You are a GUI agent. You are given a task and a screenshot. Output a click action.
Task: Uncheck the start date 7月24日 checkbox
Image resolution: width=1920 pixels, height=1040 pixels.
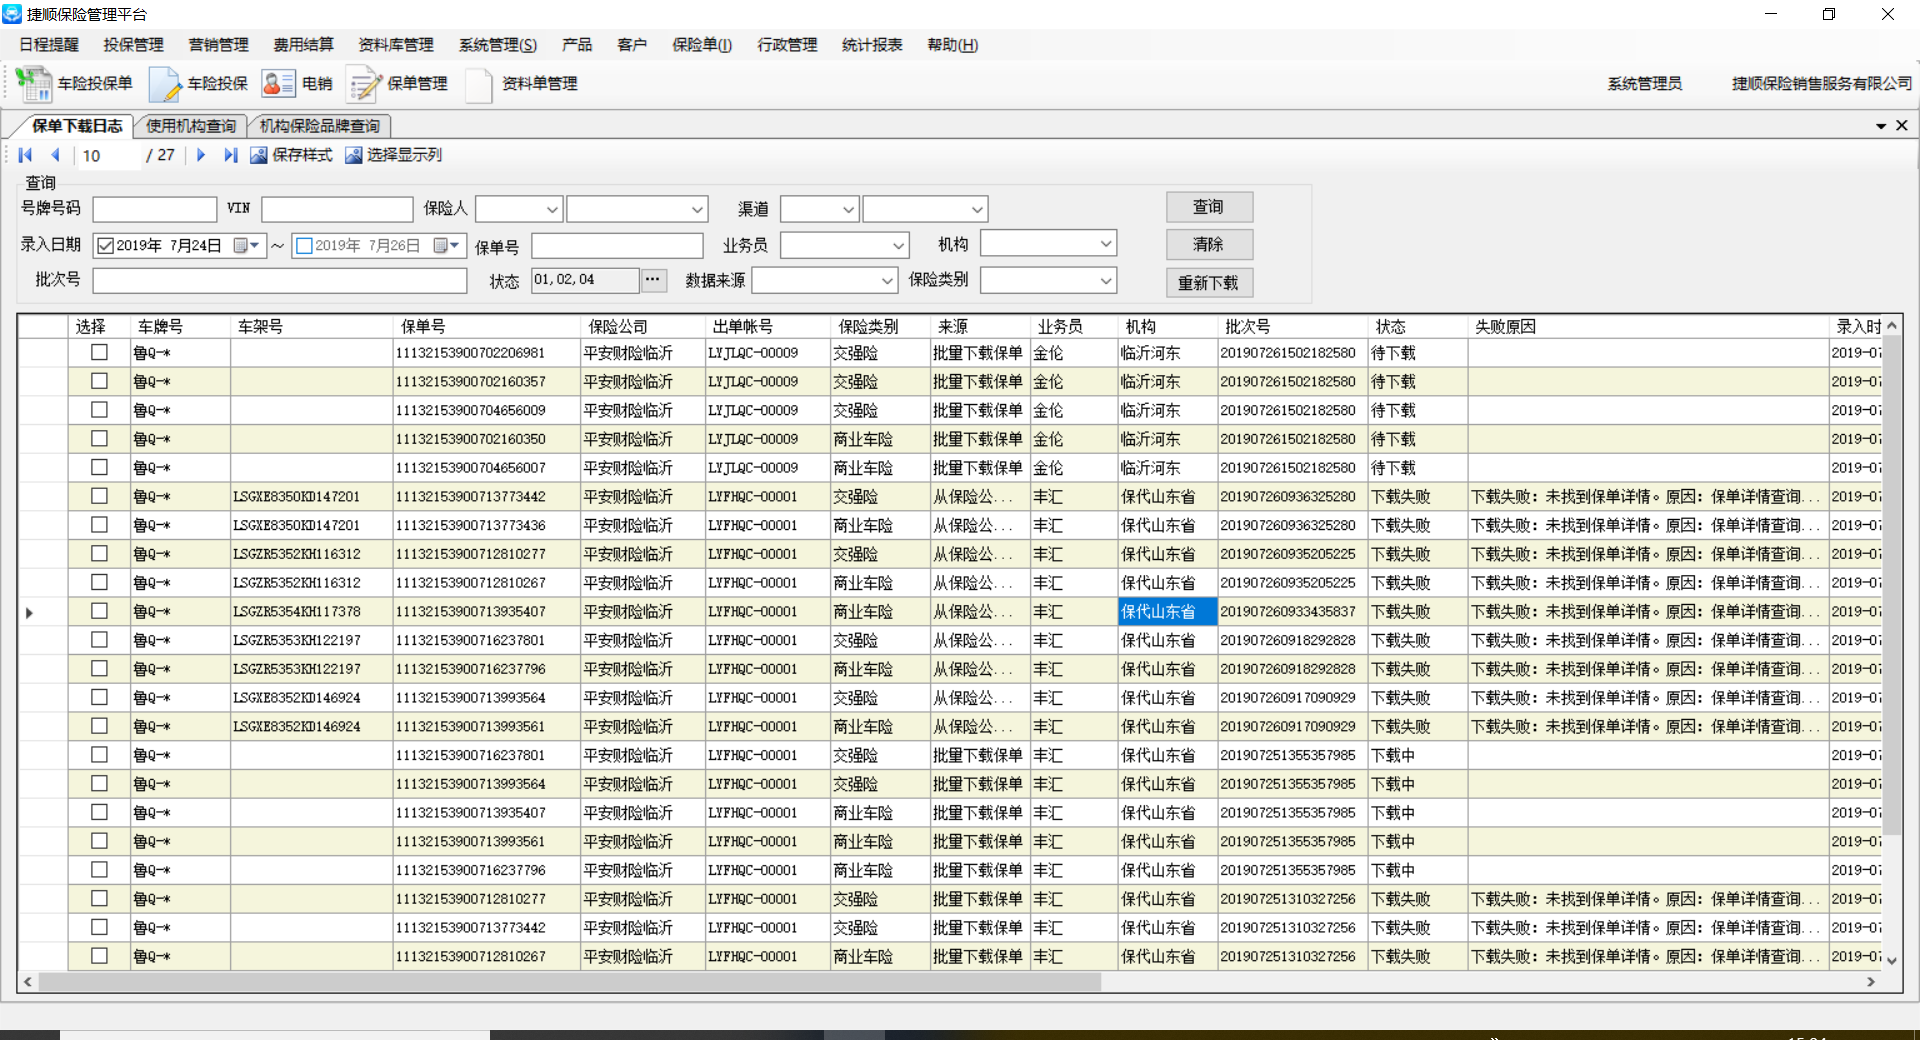pyautogui.click(x=105, y=246)
